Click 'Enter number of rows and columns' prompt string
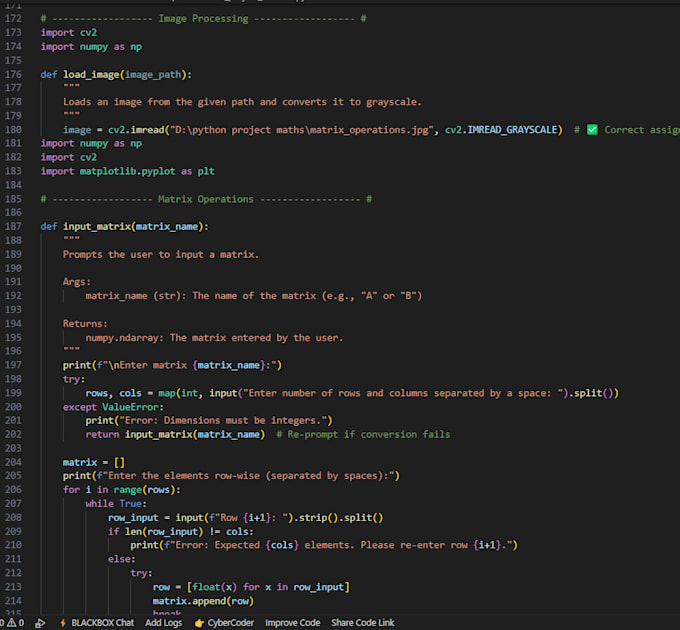The width and height of the screenshot is (680, 630). click(405, 393)
